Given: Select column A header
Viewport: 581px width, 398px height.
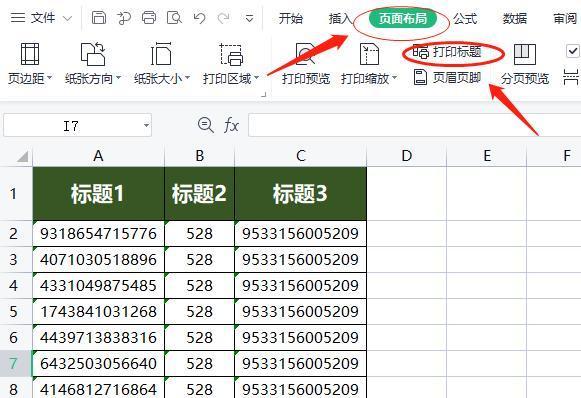Looking at the screenshot, I should (x=98, y=156).
